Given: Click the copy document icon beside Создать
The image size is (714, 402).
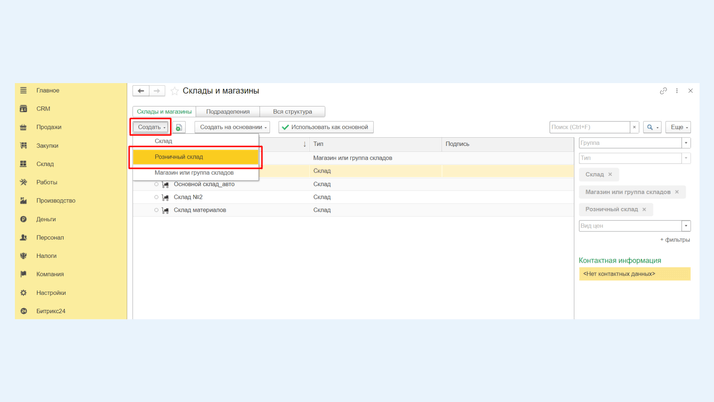Looking at the screenshot, I should click(x=179, y=127).
